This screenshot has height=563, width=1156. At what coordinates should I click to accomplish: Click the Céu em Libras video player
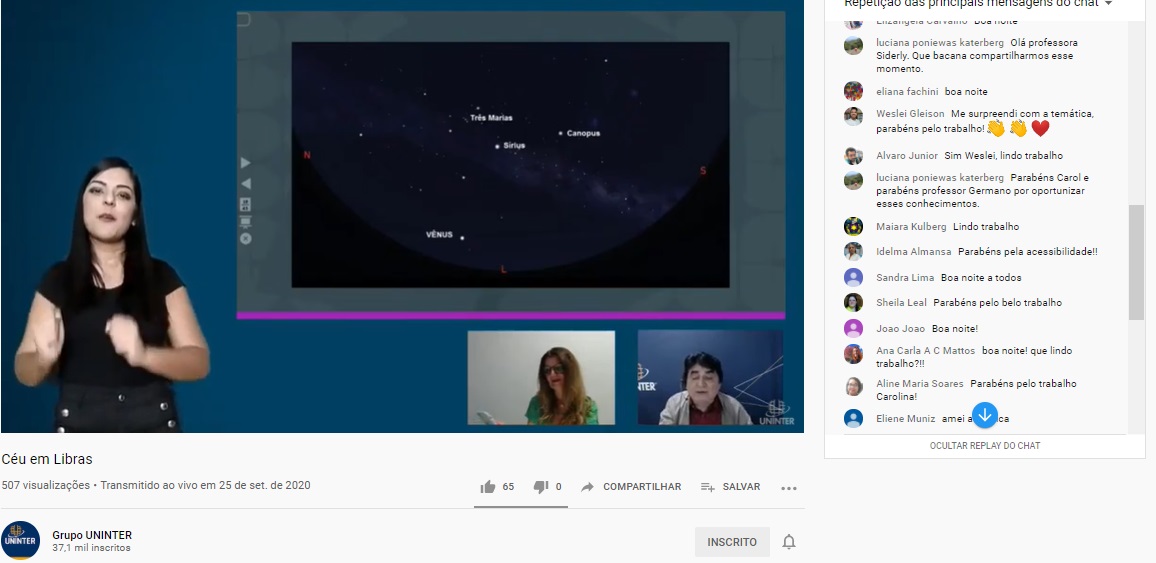point(402,216)
